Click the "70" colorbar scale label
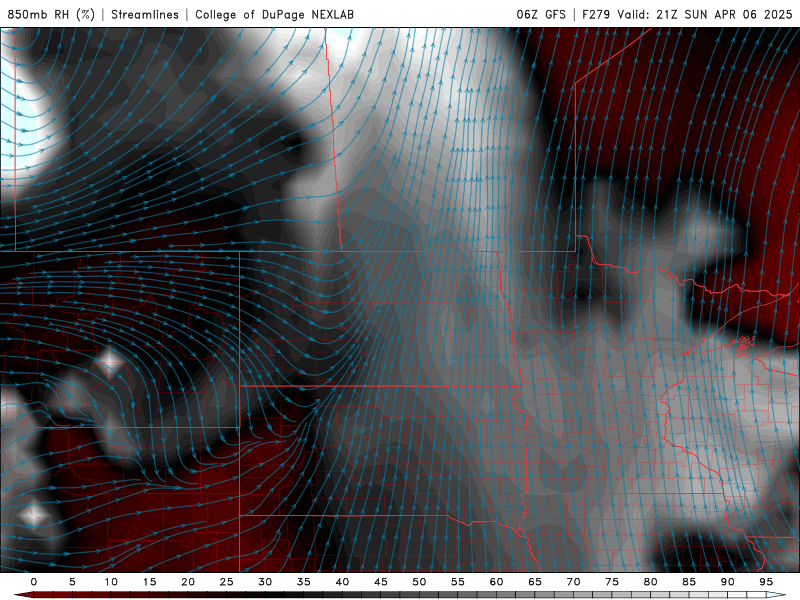 coord(573,582)
